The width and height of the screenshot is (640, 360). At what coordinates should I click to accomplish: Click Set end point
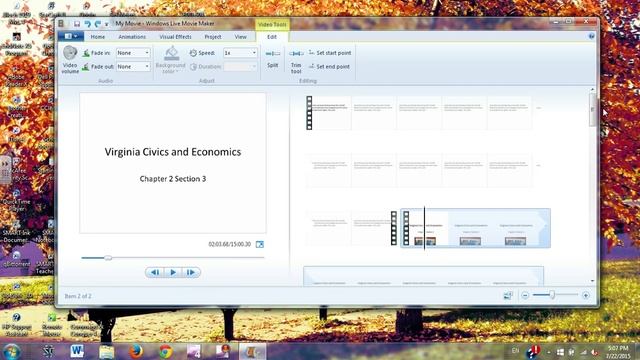pos(329,67)
